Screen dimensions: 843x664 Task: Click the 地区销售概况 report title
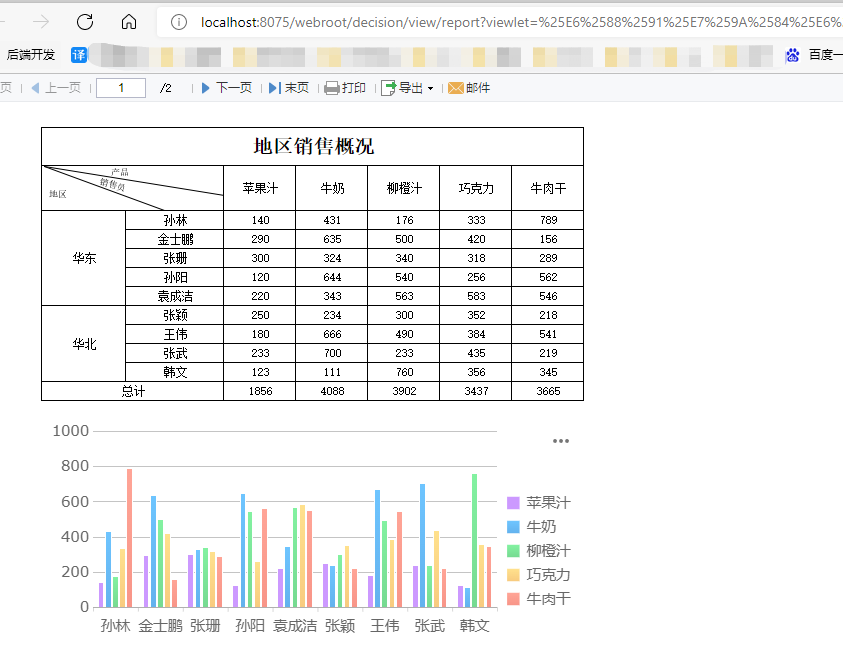311,145
